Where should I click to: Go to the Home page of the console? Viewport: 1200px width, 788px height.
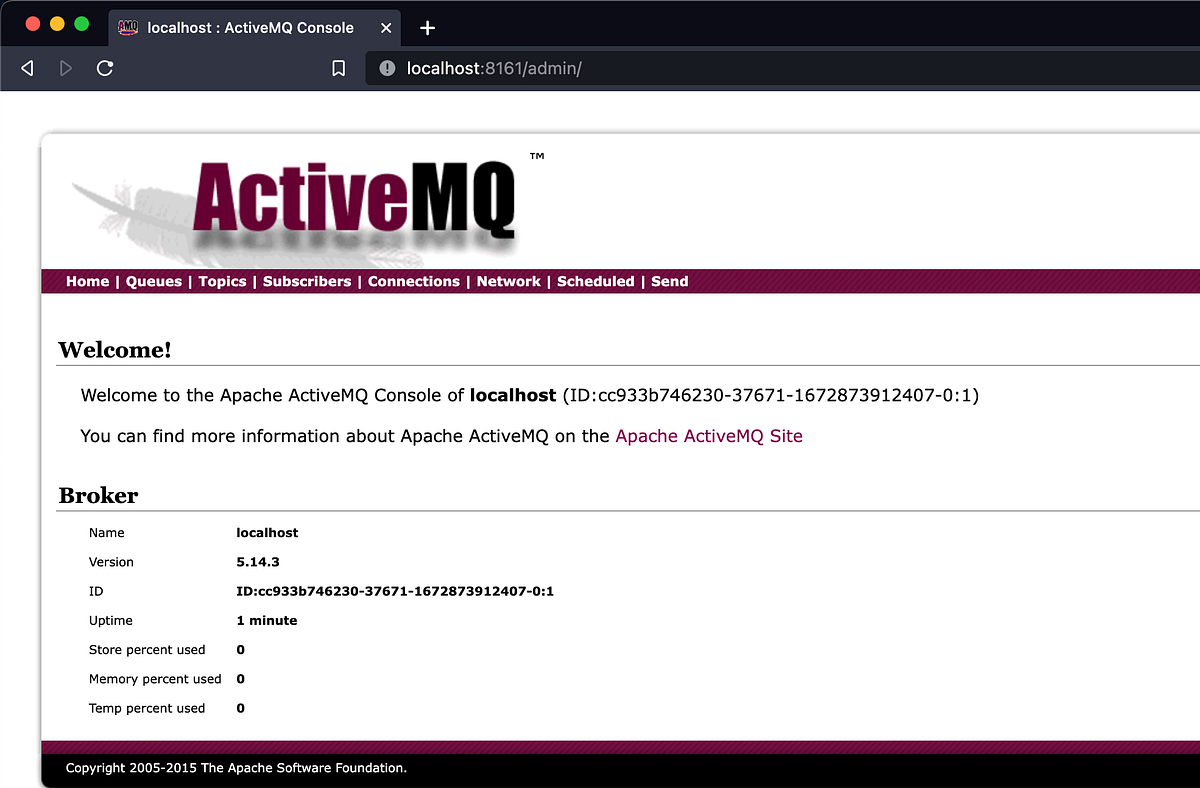coord(87,281)
